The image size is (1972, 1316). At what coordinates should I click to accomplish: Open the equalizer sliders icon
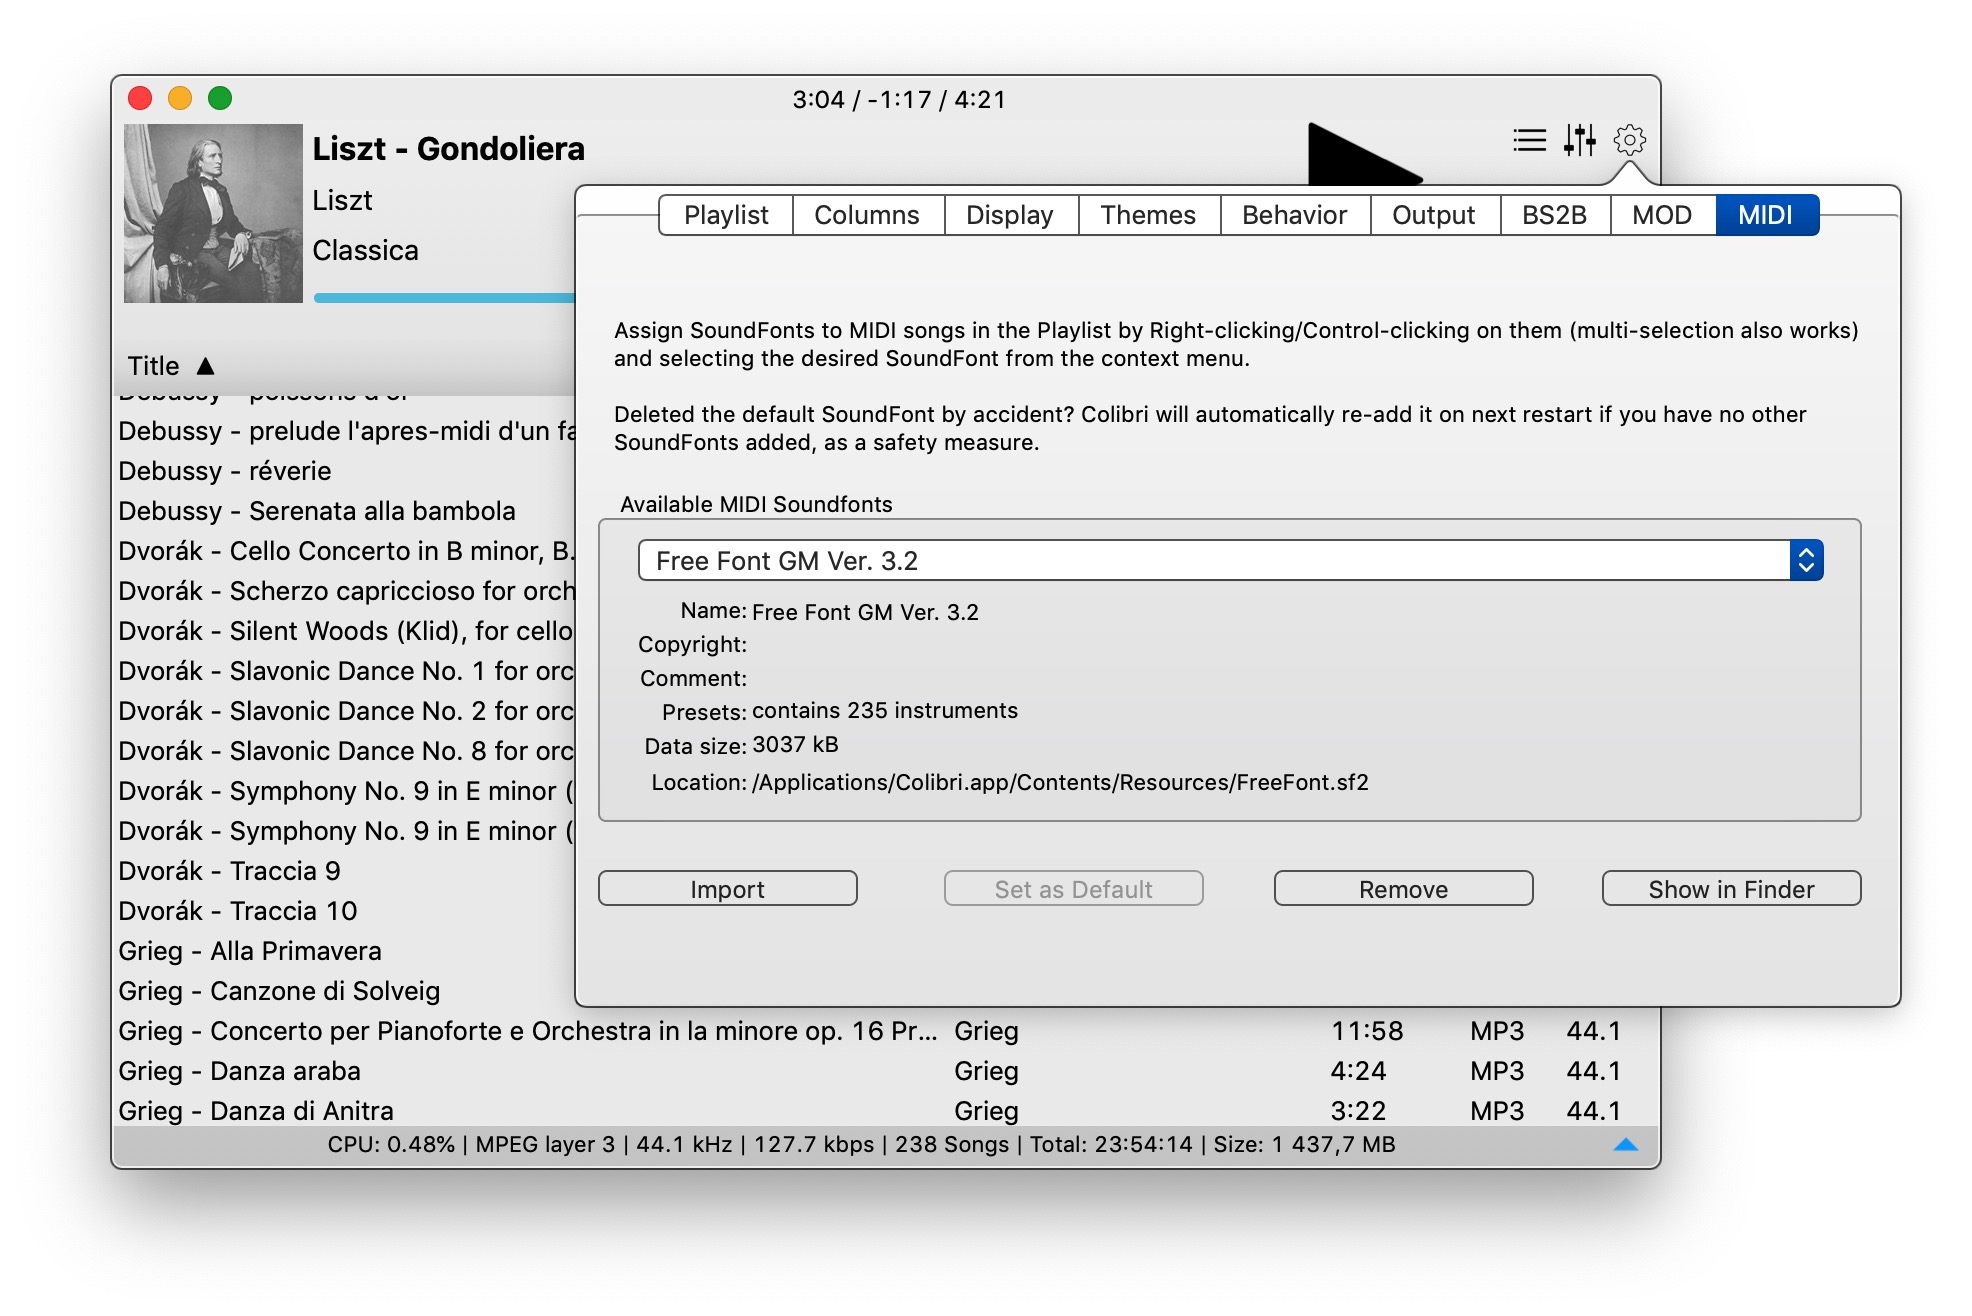1580,140
